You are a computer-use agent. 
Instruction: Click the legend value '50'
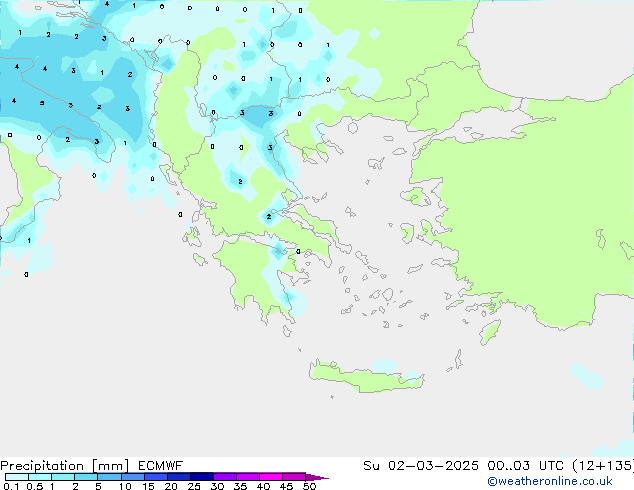[x=309, y=486]
